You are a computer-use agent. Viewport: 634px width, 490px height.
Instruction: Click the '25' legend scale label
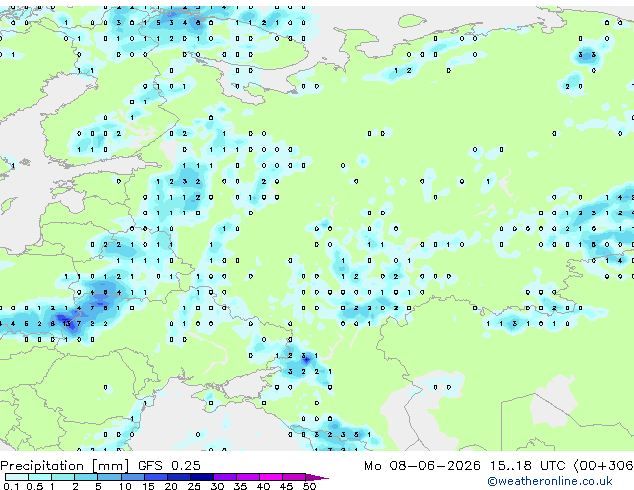pyautogui.click(x=194, y=486)
